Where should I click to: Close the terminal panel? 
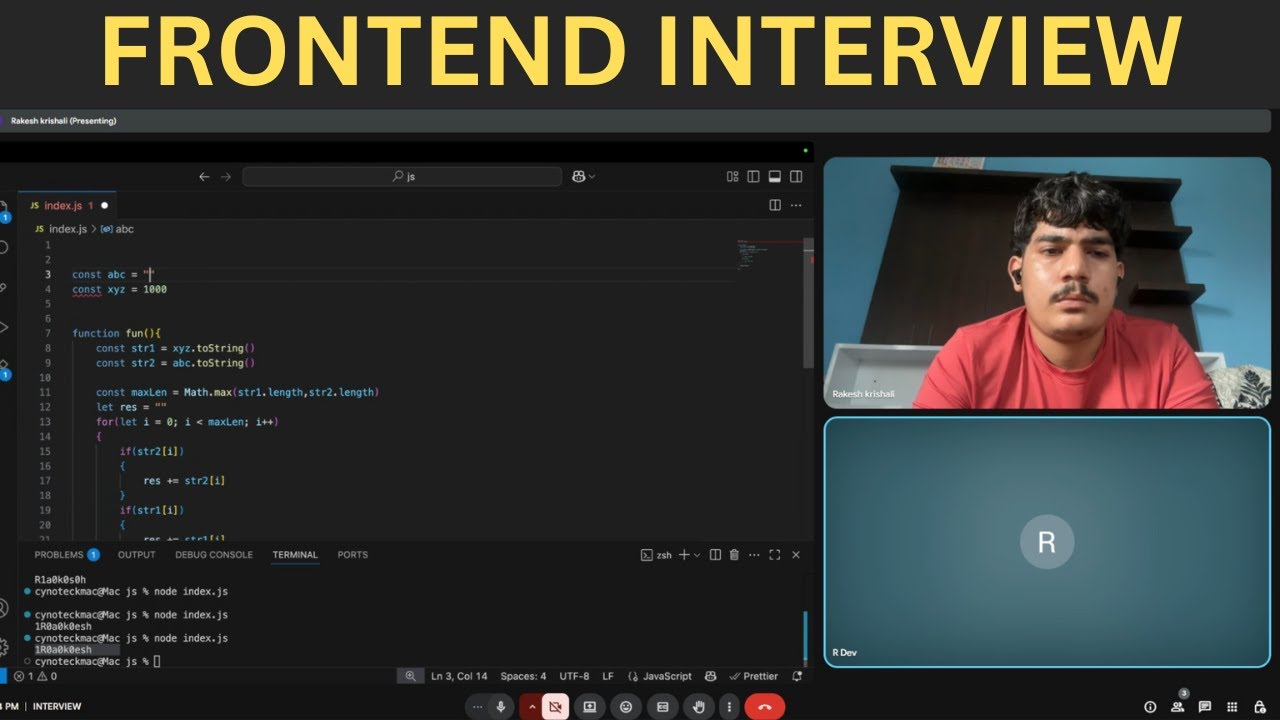coord(796,554)
